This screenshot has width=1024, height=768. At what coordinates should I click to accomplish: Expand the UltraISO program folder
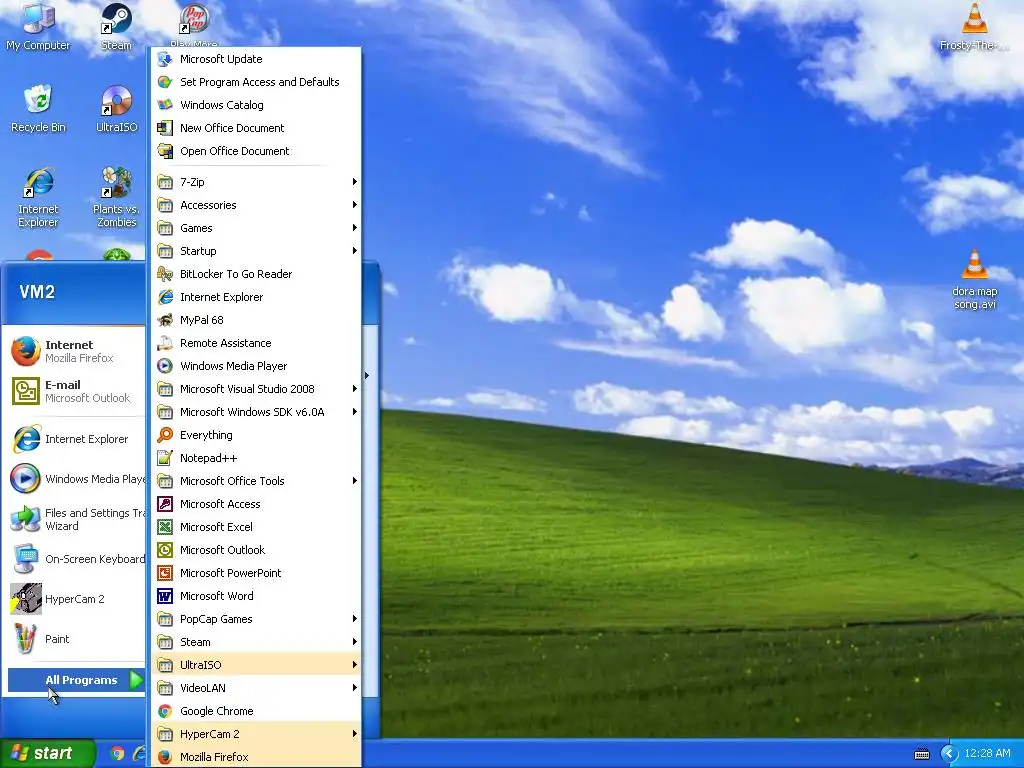coord(256,665)
